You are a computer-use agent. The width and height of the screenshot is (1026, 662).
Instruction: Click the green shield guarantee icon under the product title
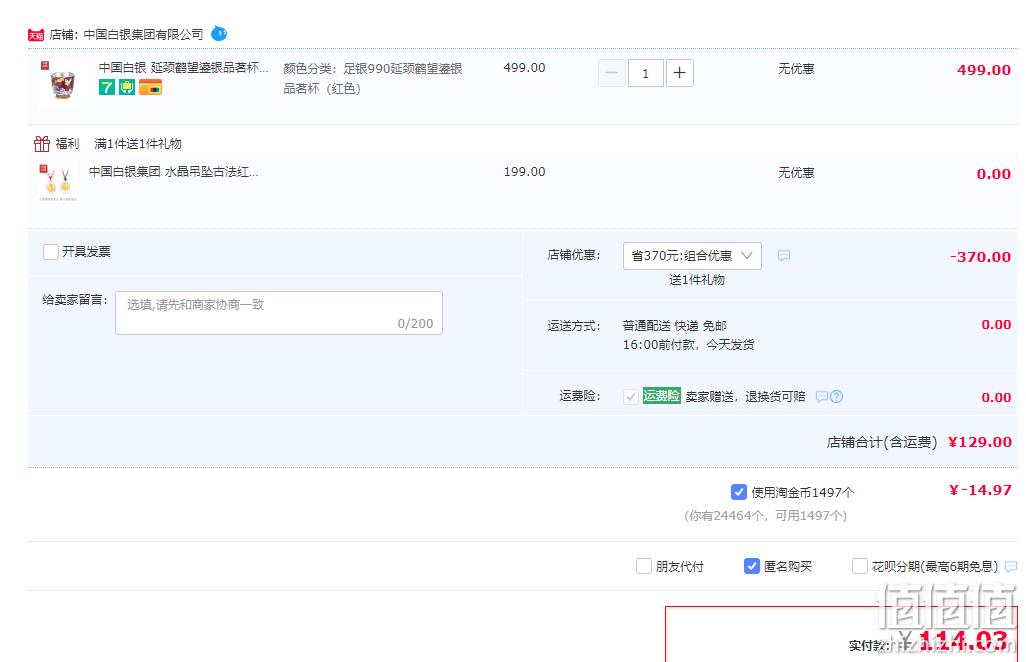127,87
